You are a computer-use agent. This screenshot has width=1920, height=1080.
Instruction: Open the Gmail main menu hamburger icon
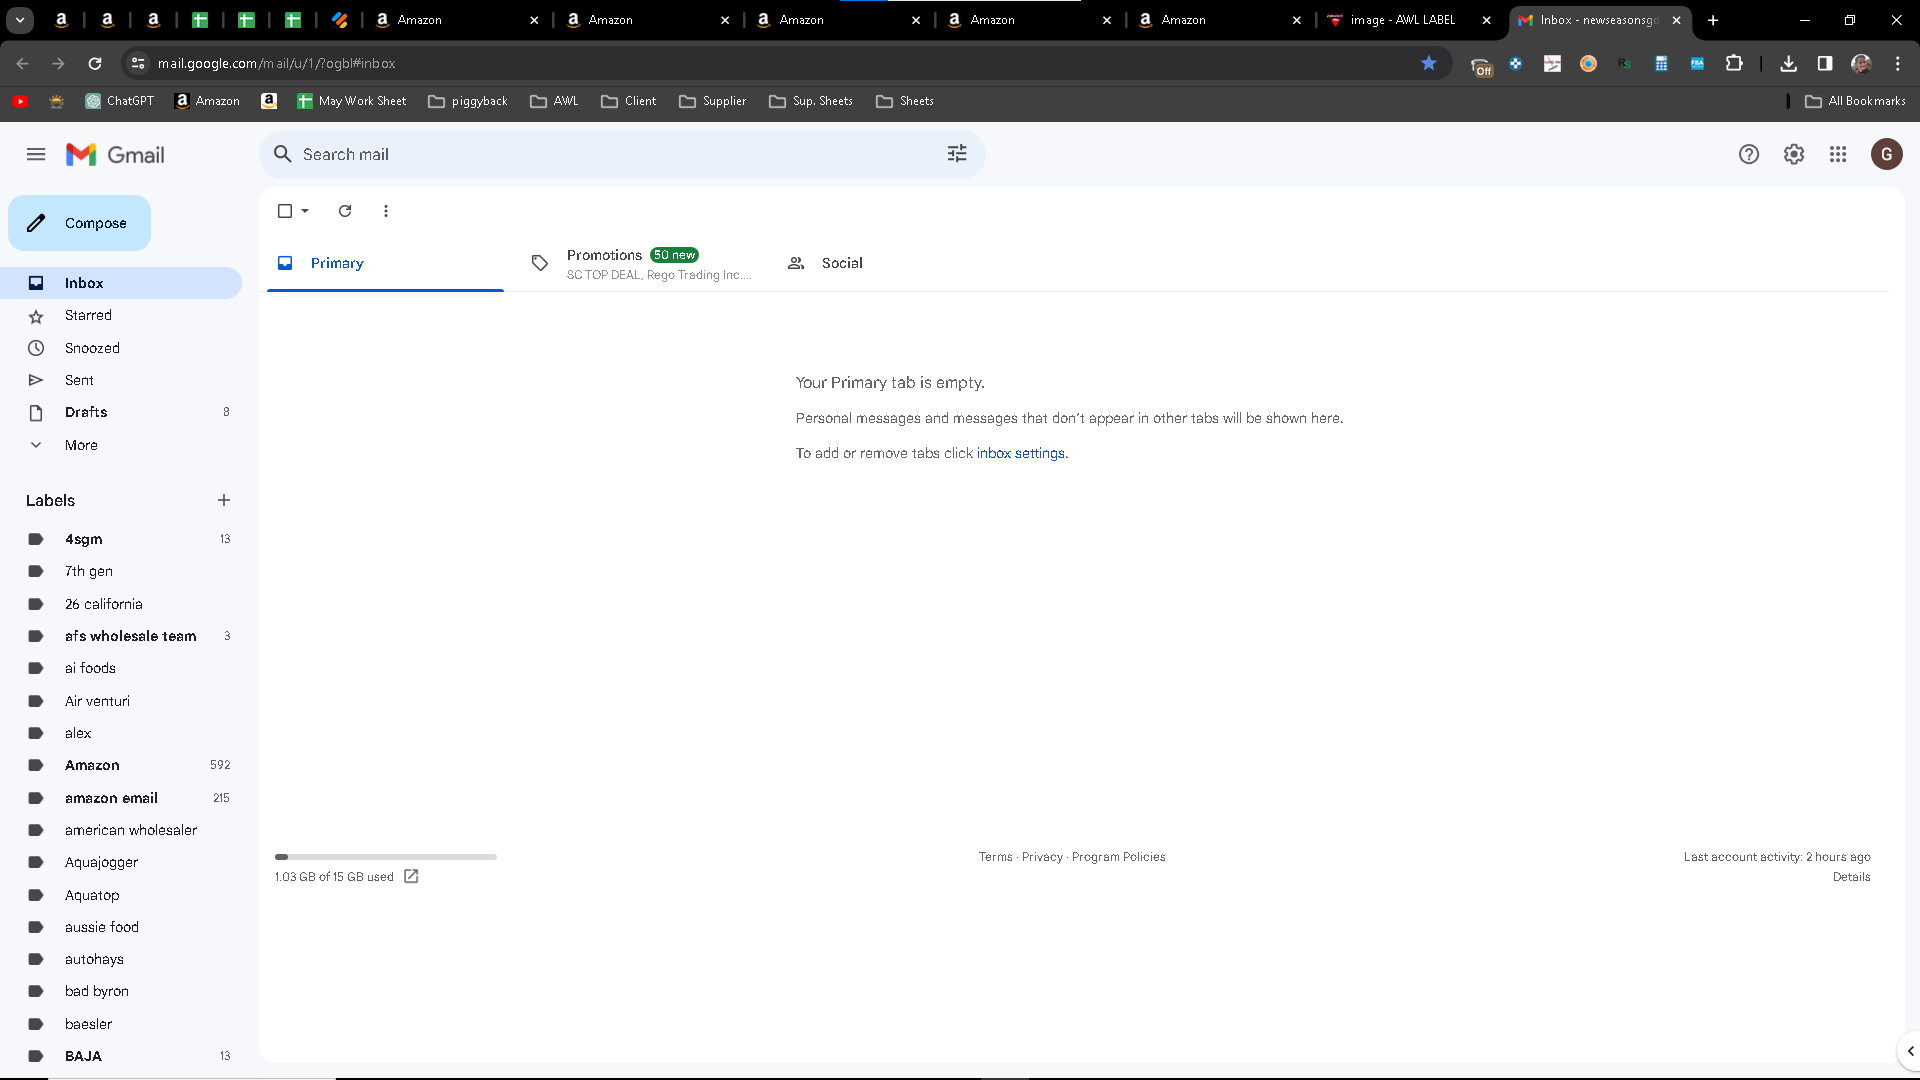point(36,154)
